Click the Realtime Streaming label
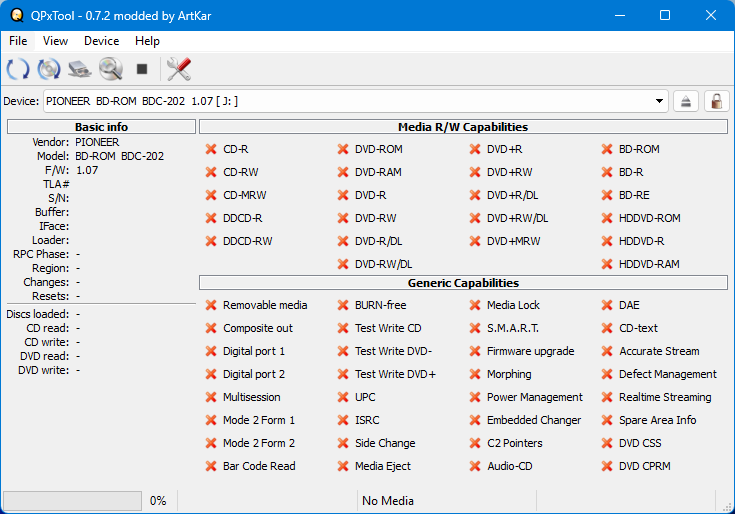735x514 pixels. pos(665,397)
